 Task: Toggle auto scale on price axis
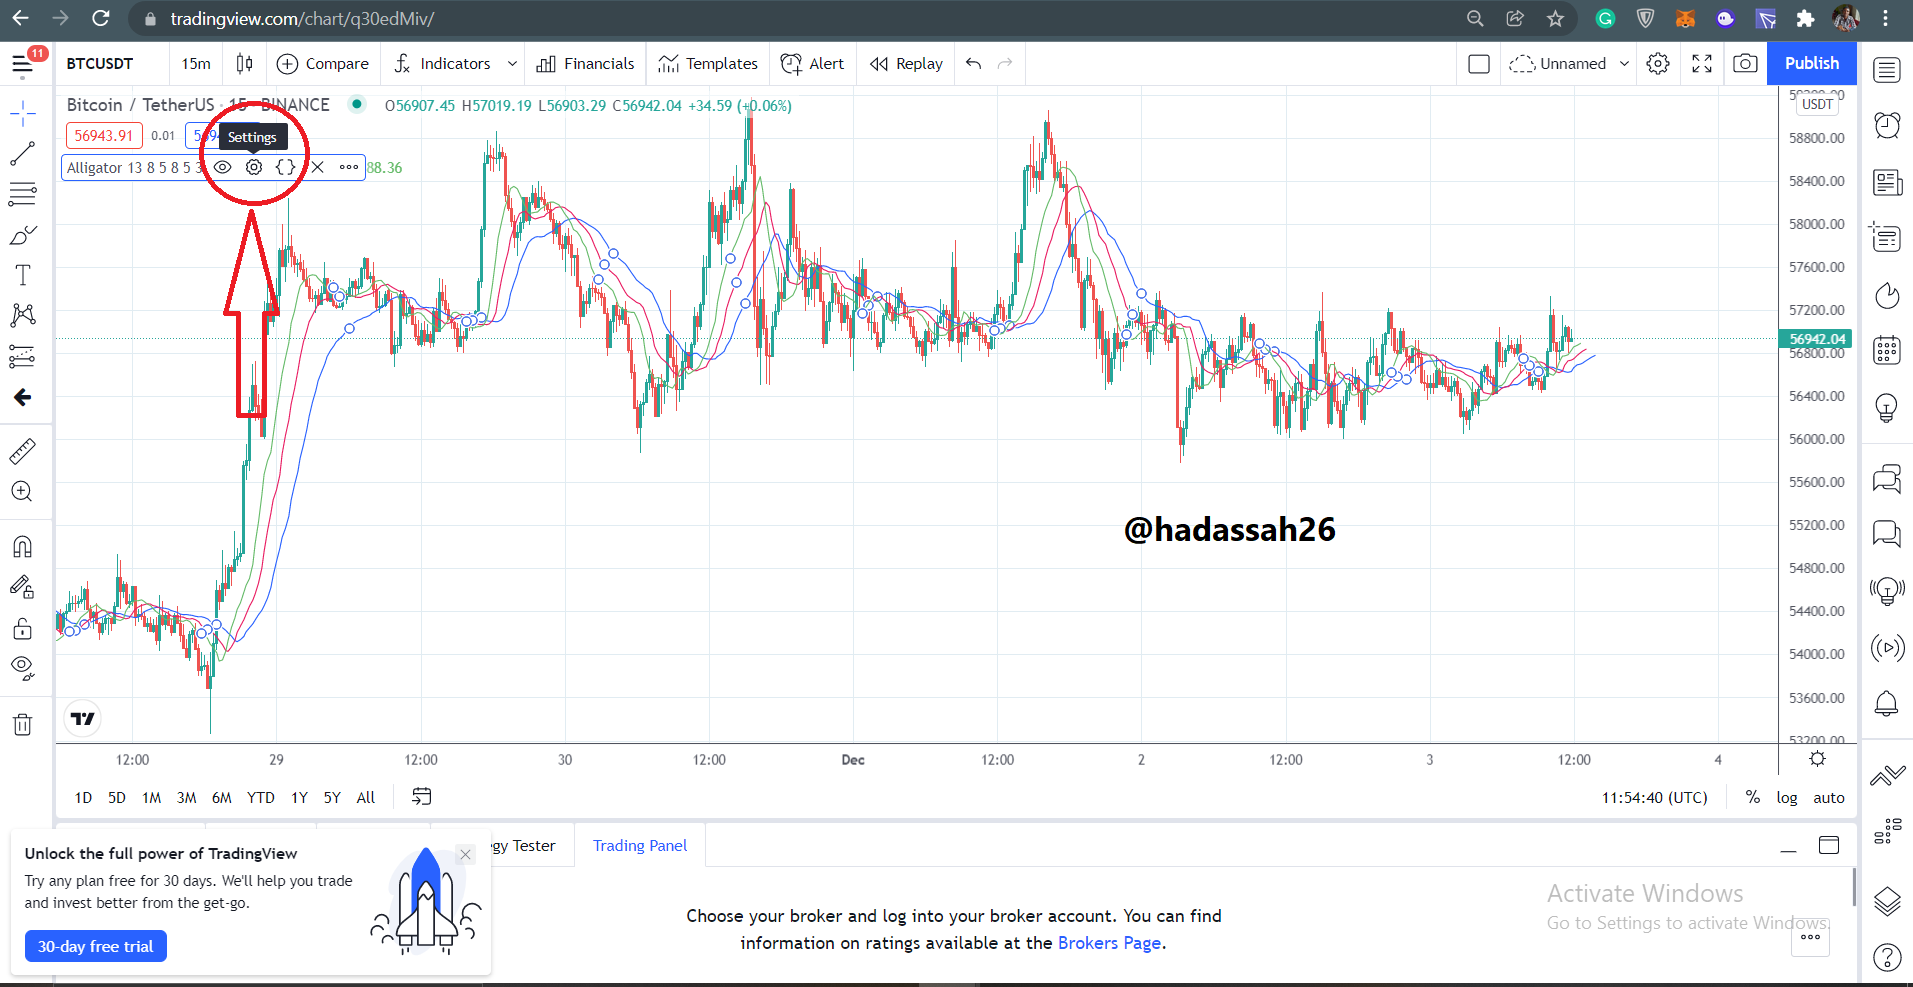point(1829,797)
